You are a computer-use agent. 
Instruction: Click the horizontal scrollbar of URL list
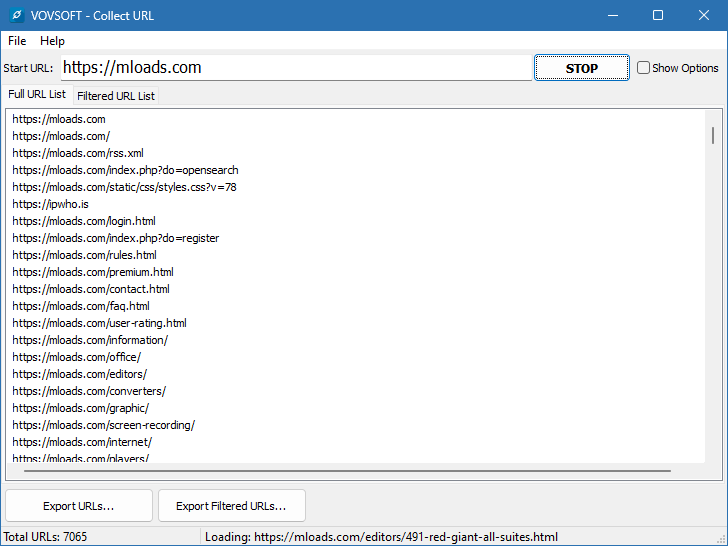347,471
